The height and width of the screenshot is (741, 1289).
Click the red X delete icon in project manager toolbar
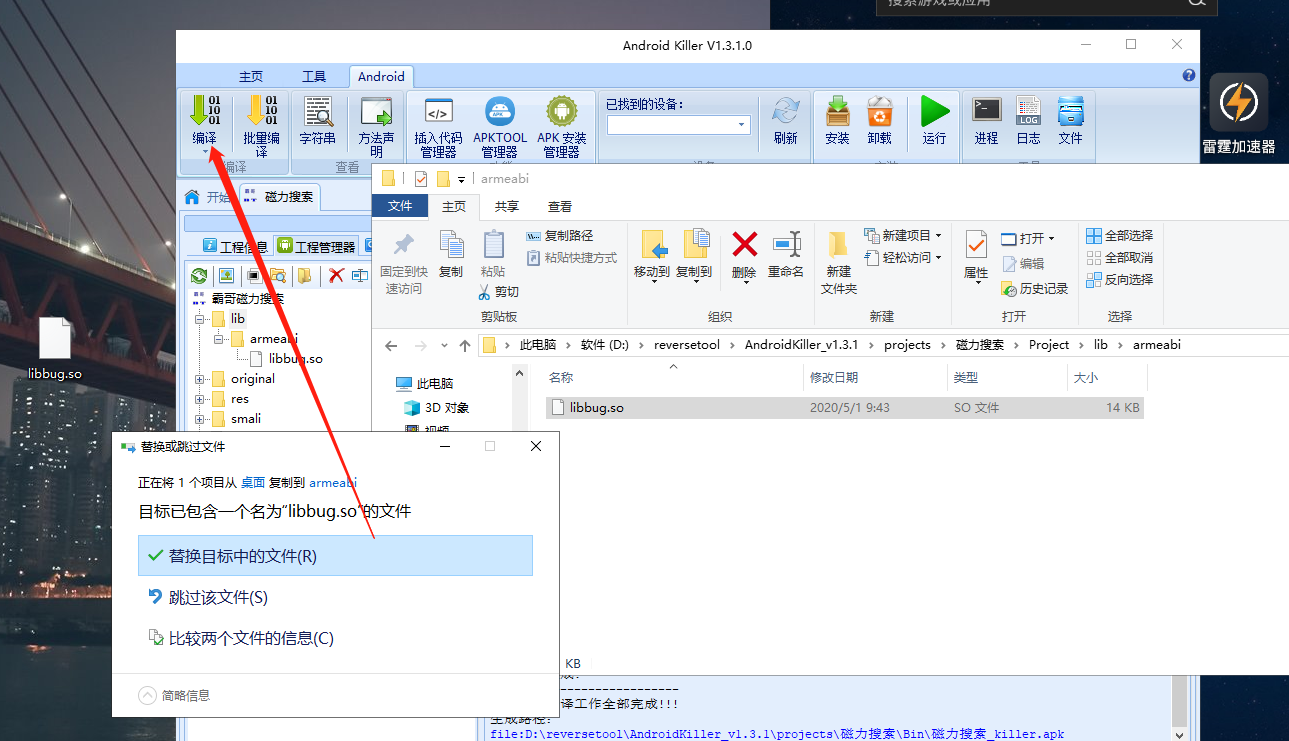336,275
